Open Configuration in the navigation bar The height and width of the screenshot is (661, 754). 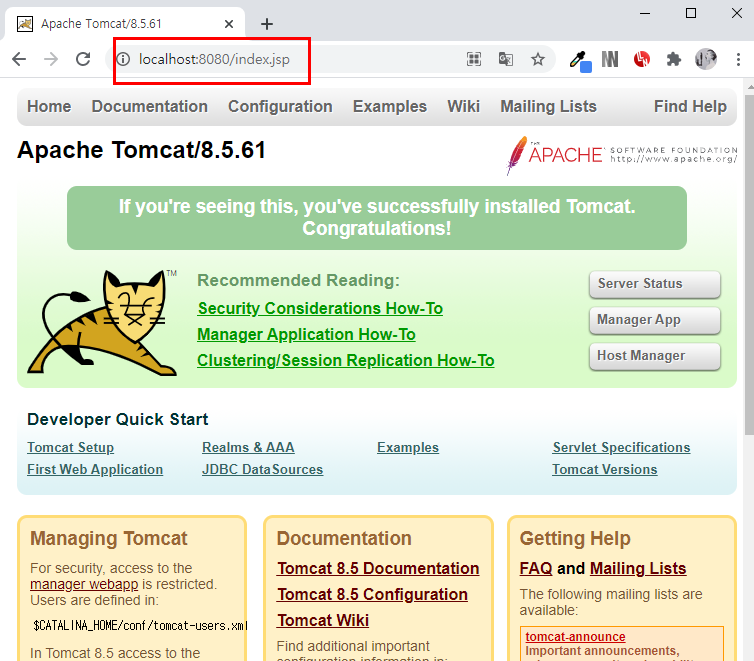pyautogui.click(x=280, y=106)
